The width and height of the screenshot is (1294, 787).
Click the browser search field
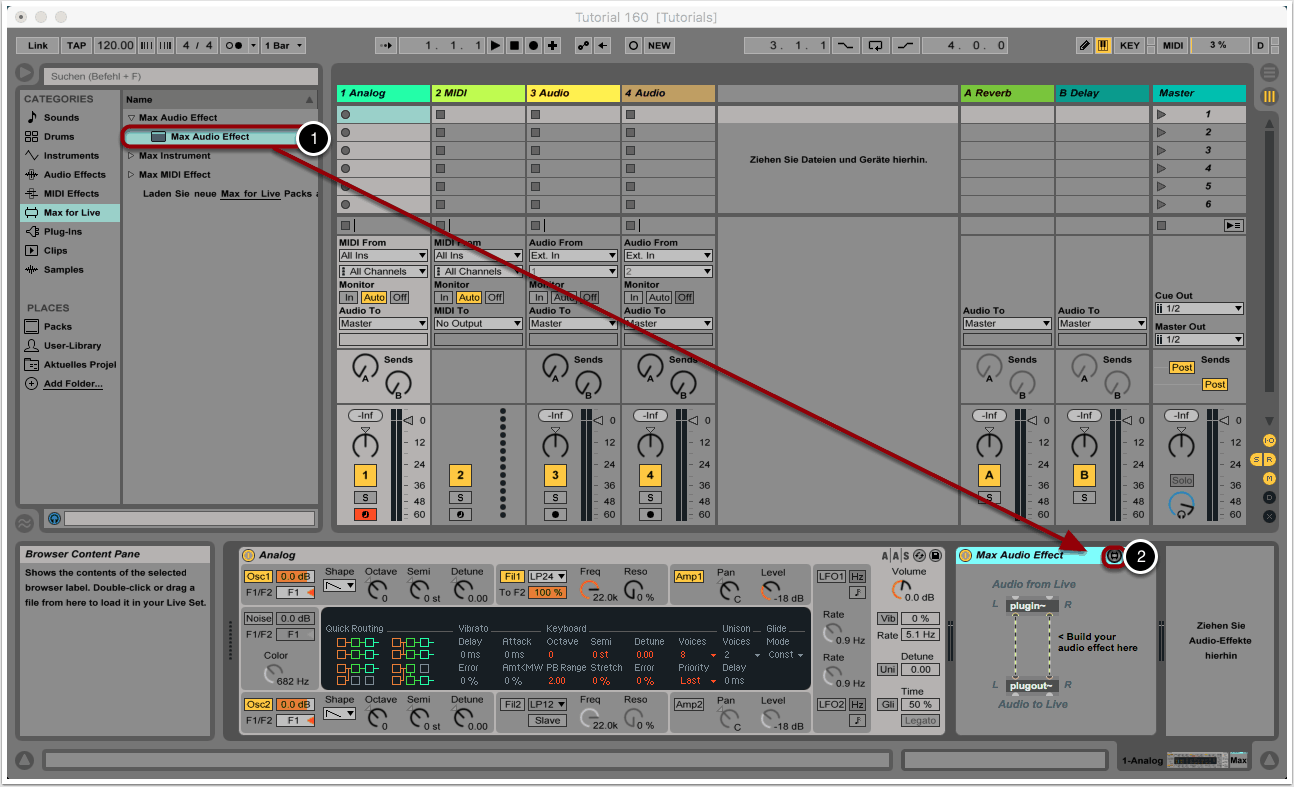click(x=180, y=76)
